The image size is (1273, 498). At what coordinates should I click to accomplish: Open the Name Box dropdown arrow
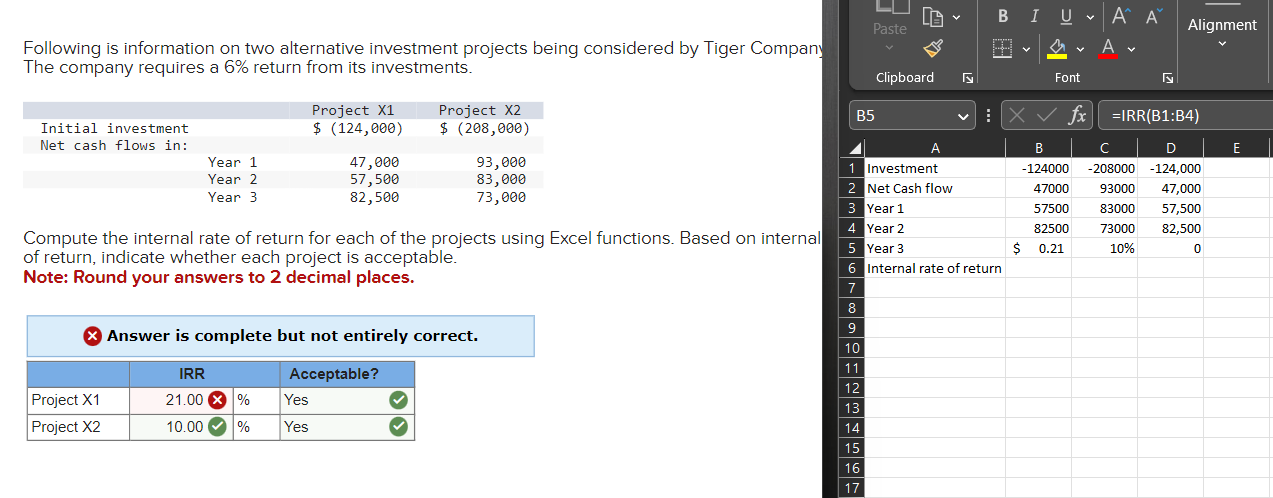(x=964, y=116)
